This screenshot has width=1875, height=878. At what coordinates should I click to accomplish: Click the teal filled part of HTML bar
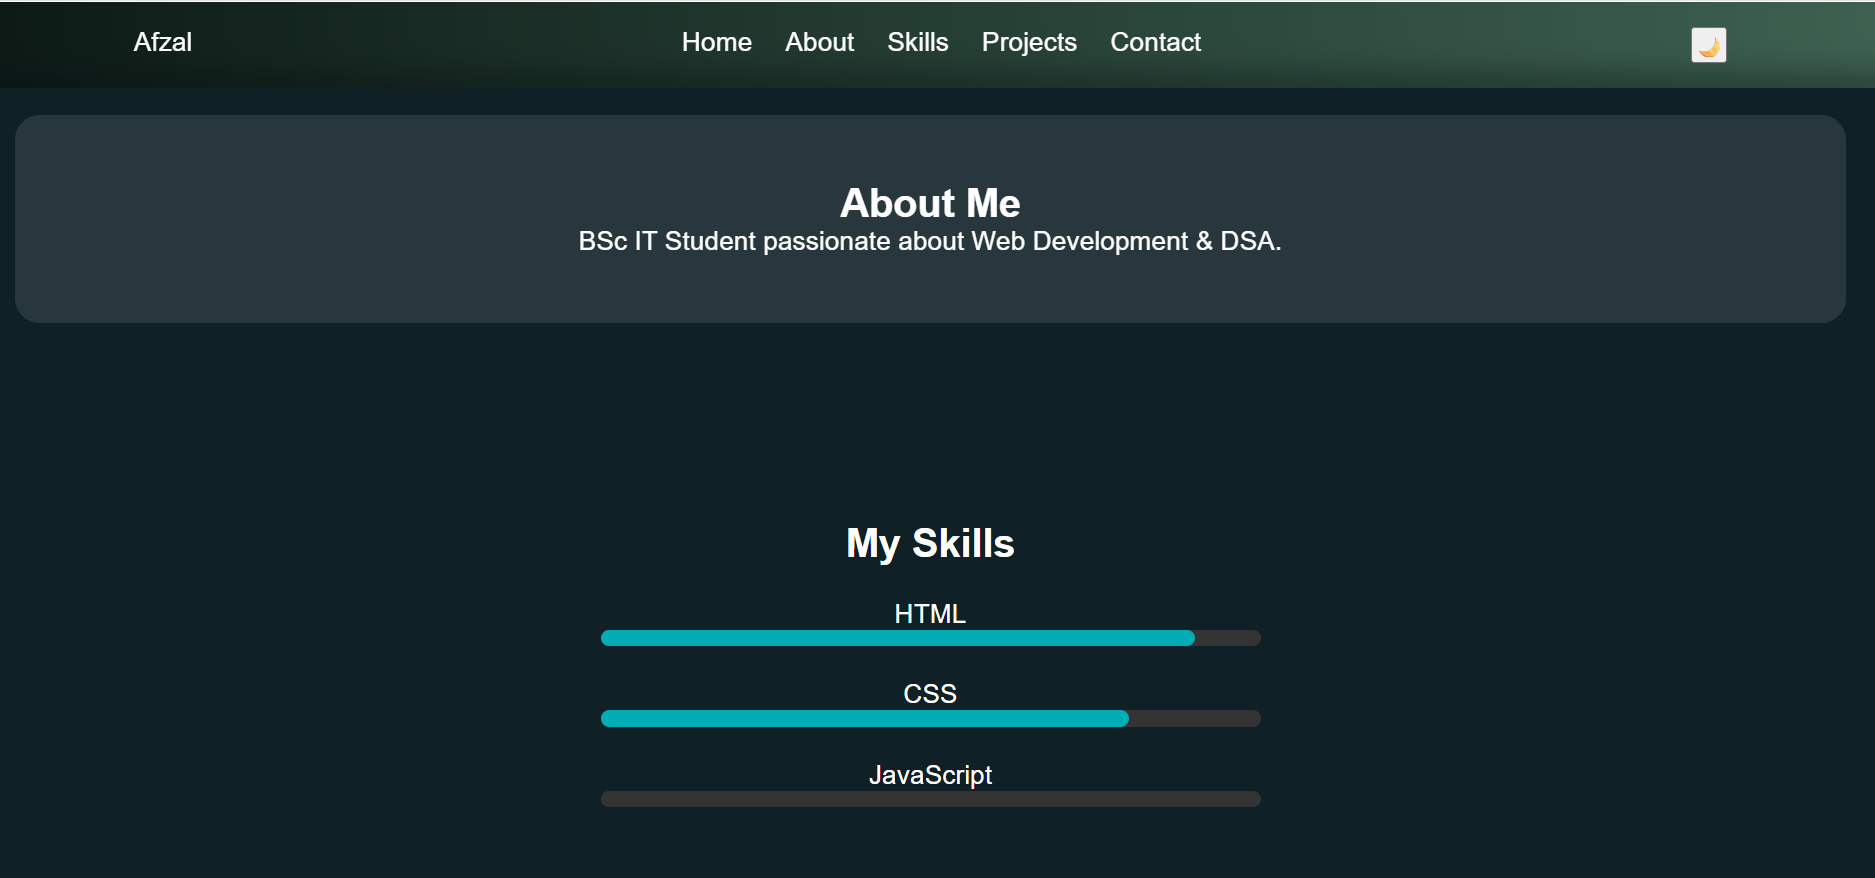pyautogui.click(x=897, y=638)
